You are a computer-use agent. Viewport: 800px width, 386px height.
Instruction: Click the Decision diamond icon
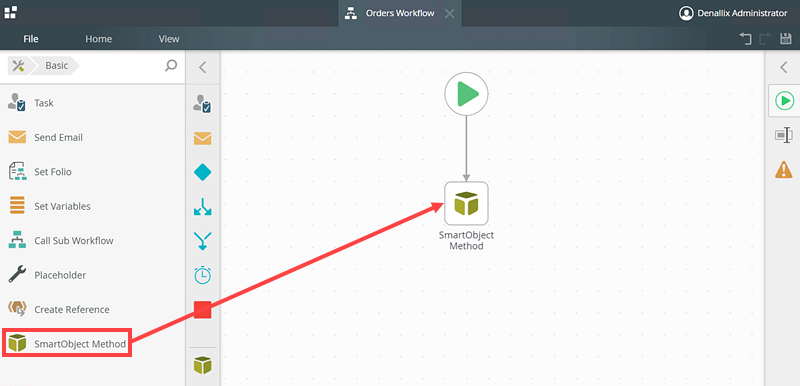coord(203,172)
